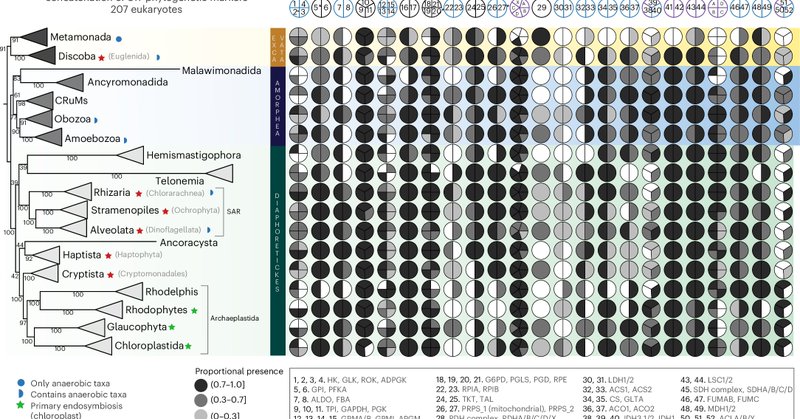Click the blue half-circle next to Amoebozoa
800x419 pixels.
pos(126,140)
